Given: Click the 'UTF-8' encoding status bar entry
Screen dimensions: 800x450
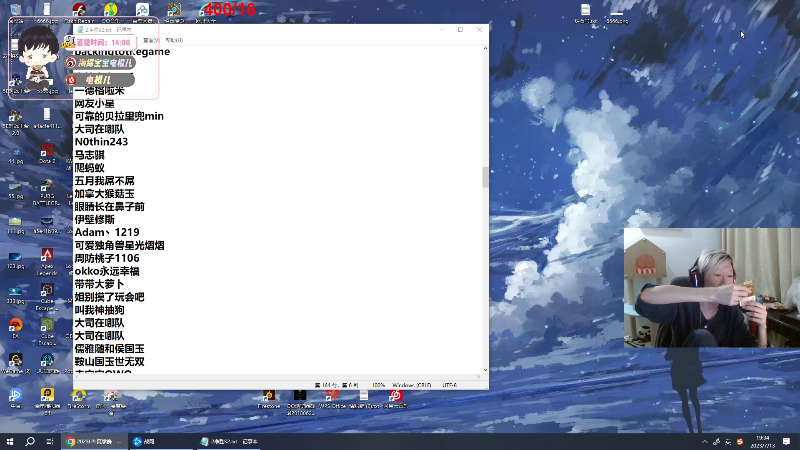Looking at the screenshot, I should [x=449, y=385].
